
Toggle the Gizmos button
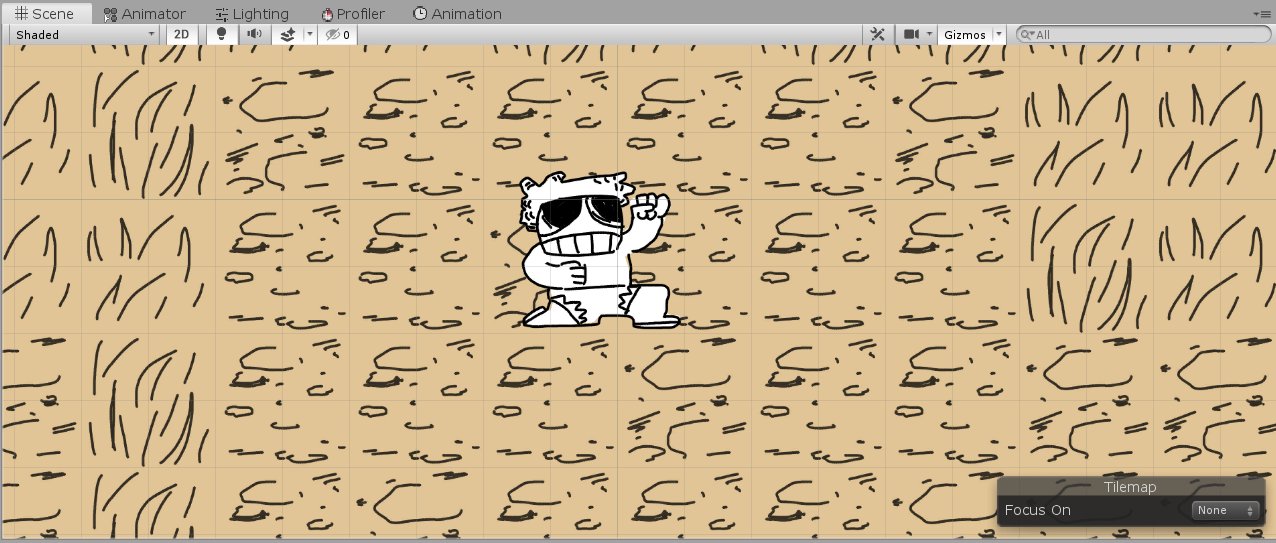click(x=965, y=34)
